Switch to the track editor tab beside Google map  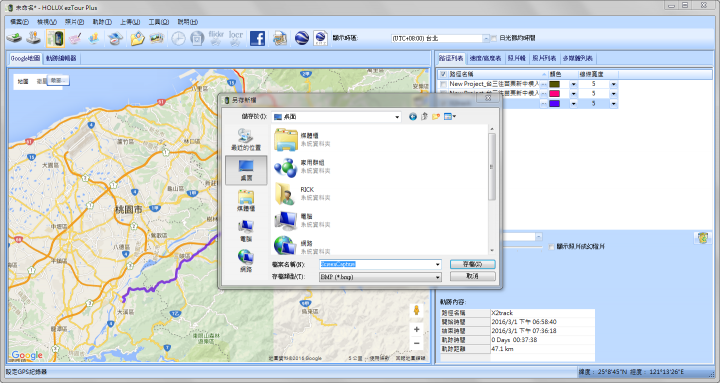61,58
